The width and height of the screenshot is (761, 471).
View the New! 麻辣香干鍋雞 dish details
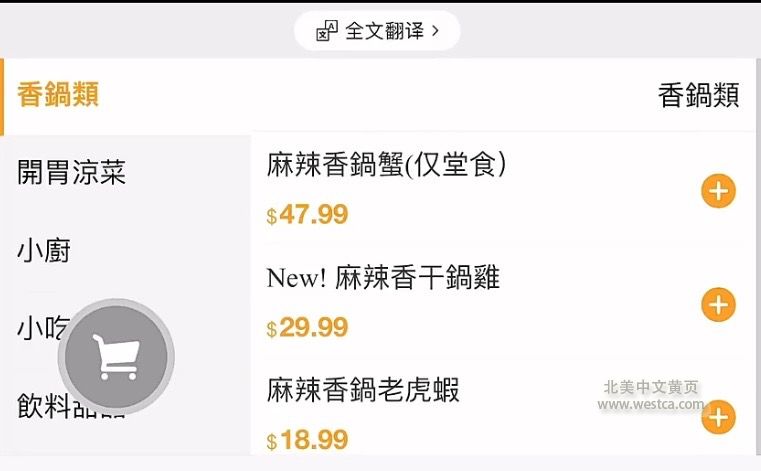point(383,278)
